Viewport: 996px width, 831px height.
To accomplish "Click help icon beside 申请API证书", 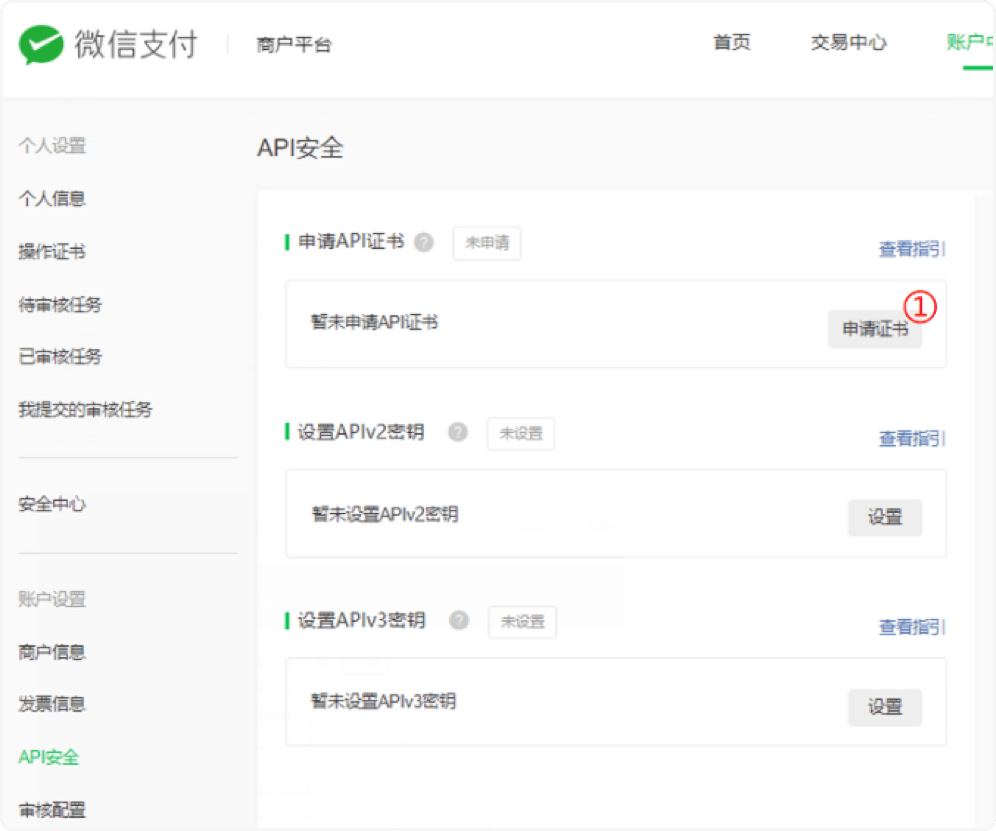I will 424,242.
